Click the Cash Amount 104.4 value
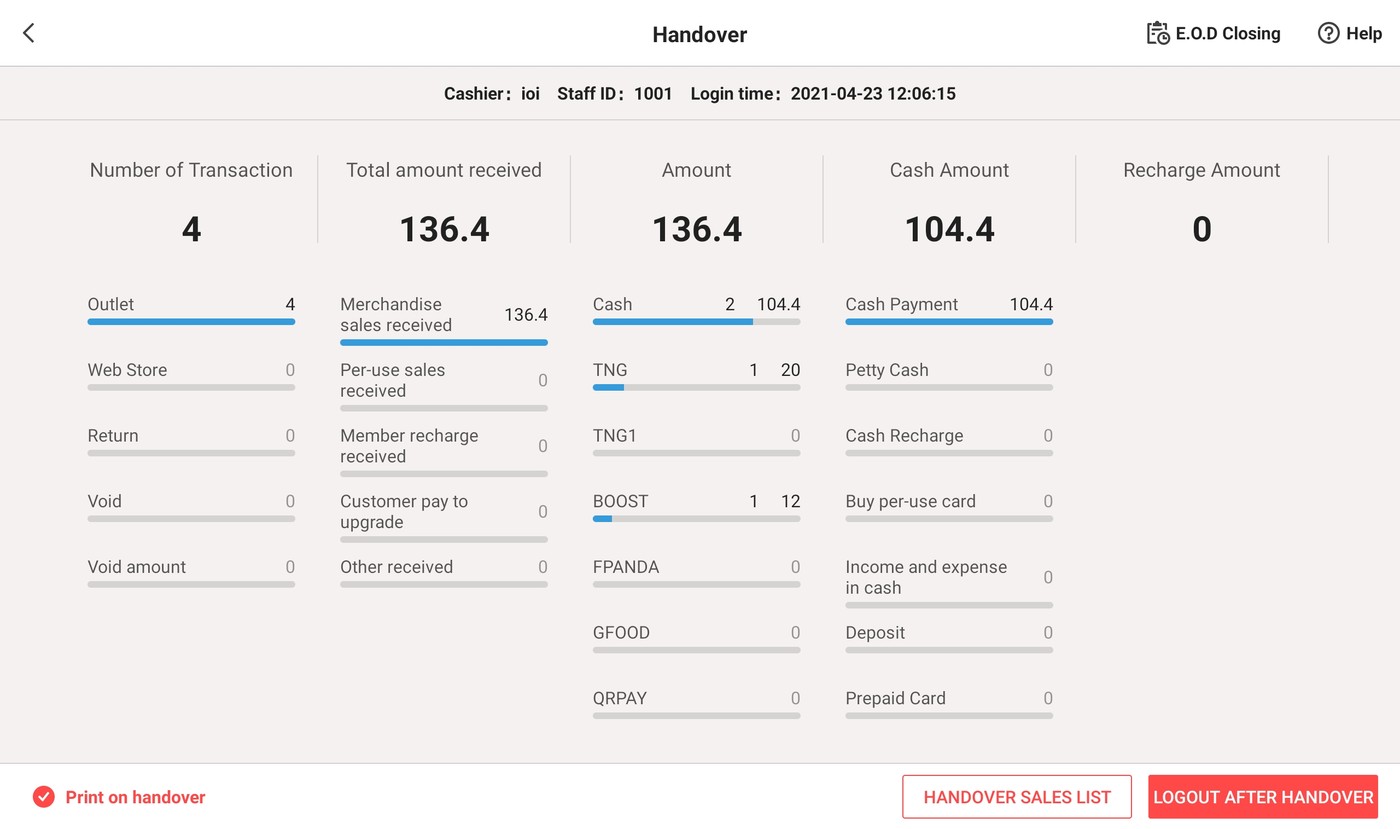 pyautogui.click(x=949, y=230)
